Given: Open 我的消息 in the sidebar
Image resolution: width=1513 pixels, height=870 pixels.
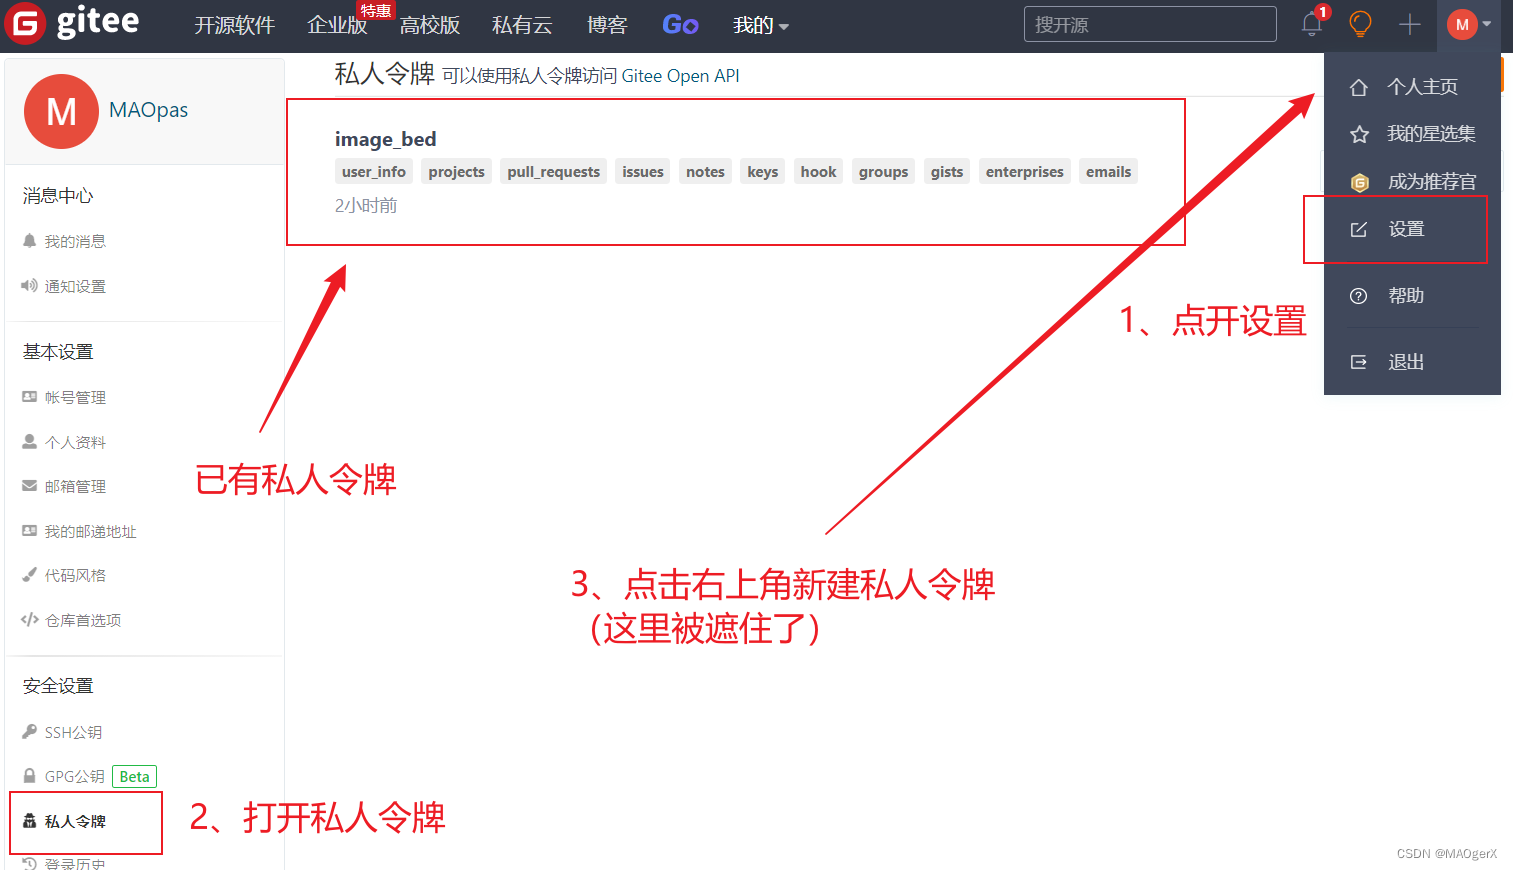Looking at the screenshot, I should tap(75, 241).
